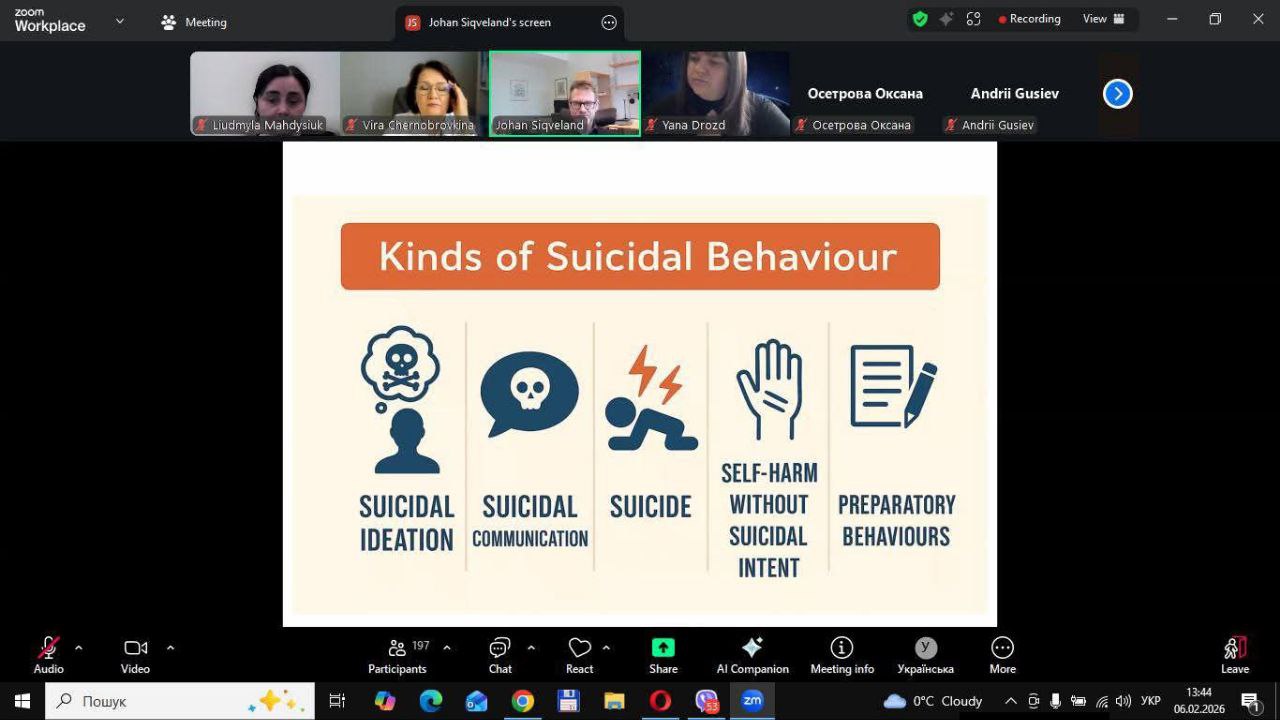Expand the audio settings arrow
This screenshot has height=720, width=1280.
pyautogui.click(x=79, y=648)
